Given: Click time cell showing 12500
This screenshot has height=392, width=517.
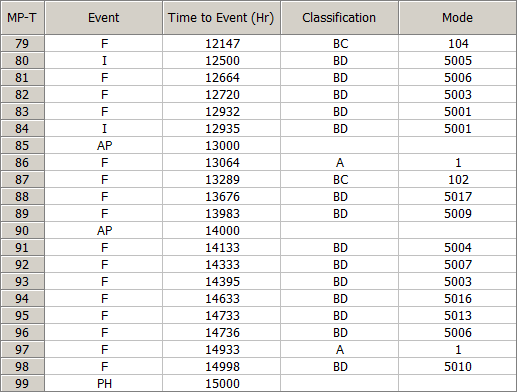Looking at the screenshot, I should coord(221,61).
